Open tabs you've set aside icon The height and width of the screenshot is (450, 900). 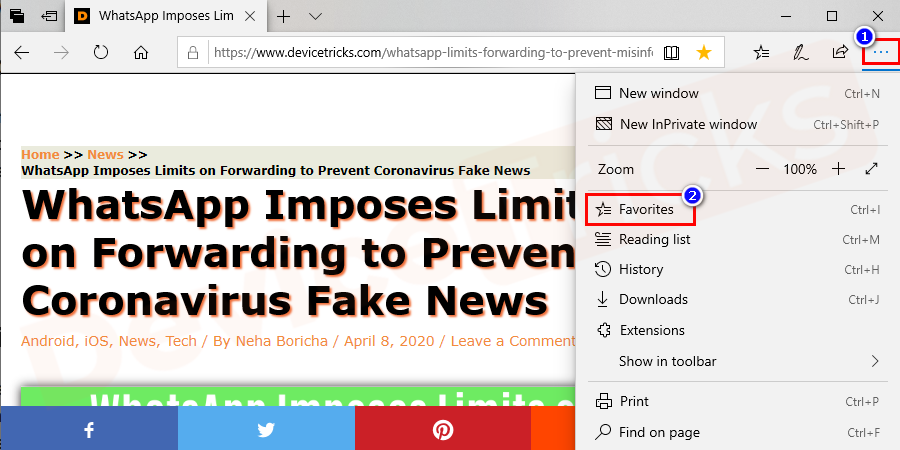[x=17, y=16]
